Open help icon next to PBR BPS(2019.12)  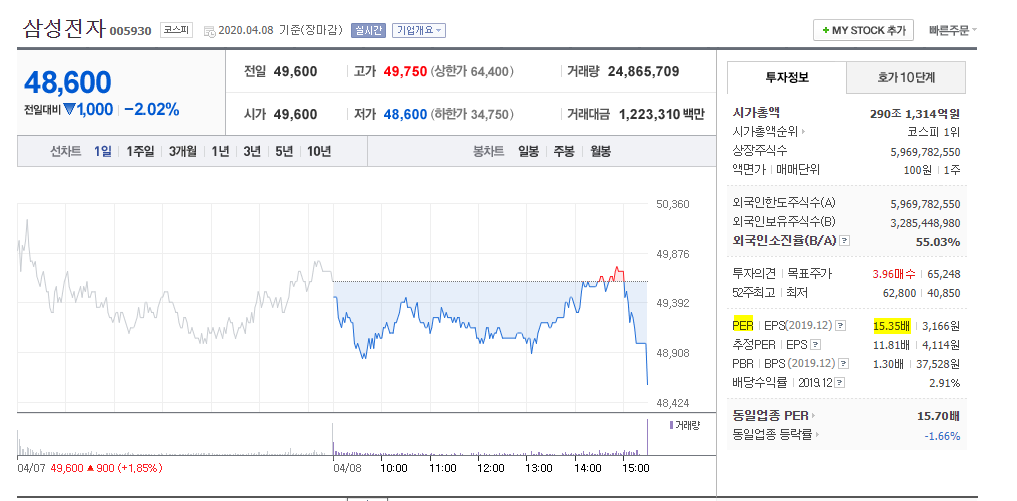(x=843, y=363)
